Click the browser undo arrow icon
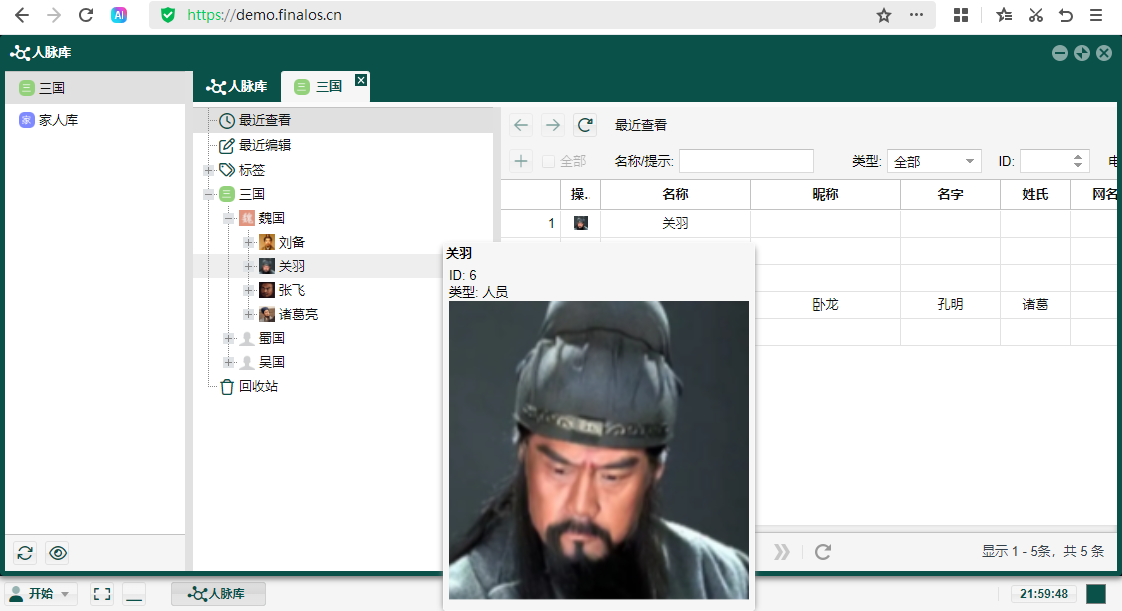Viewport: 1122px width, 611px height. click(1066, 15)
